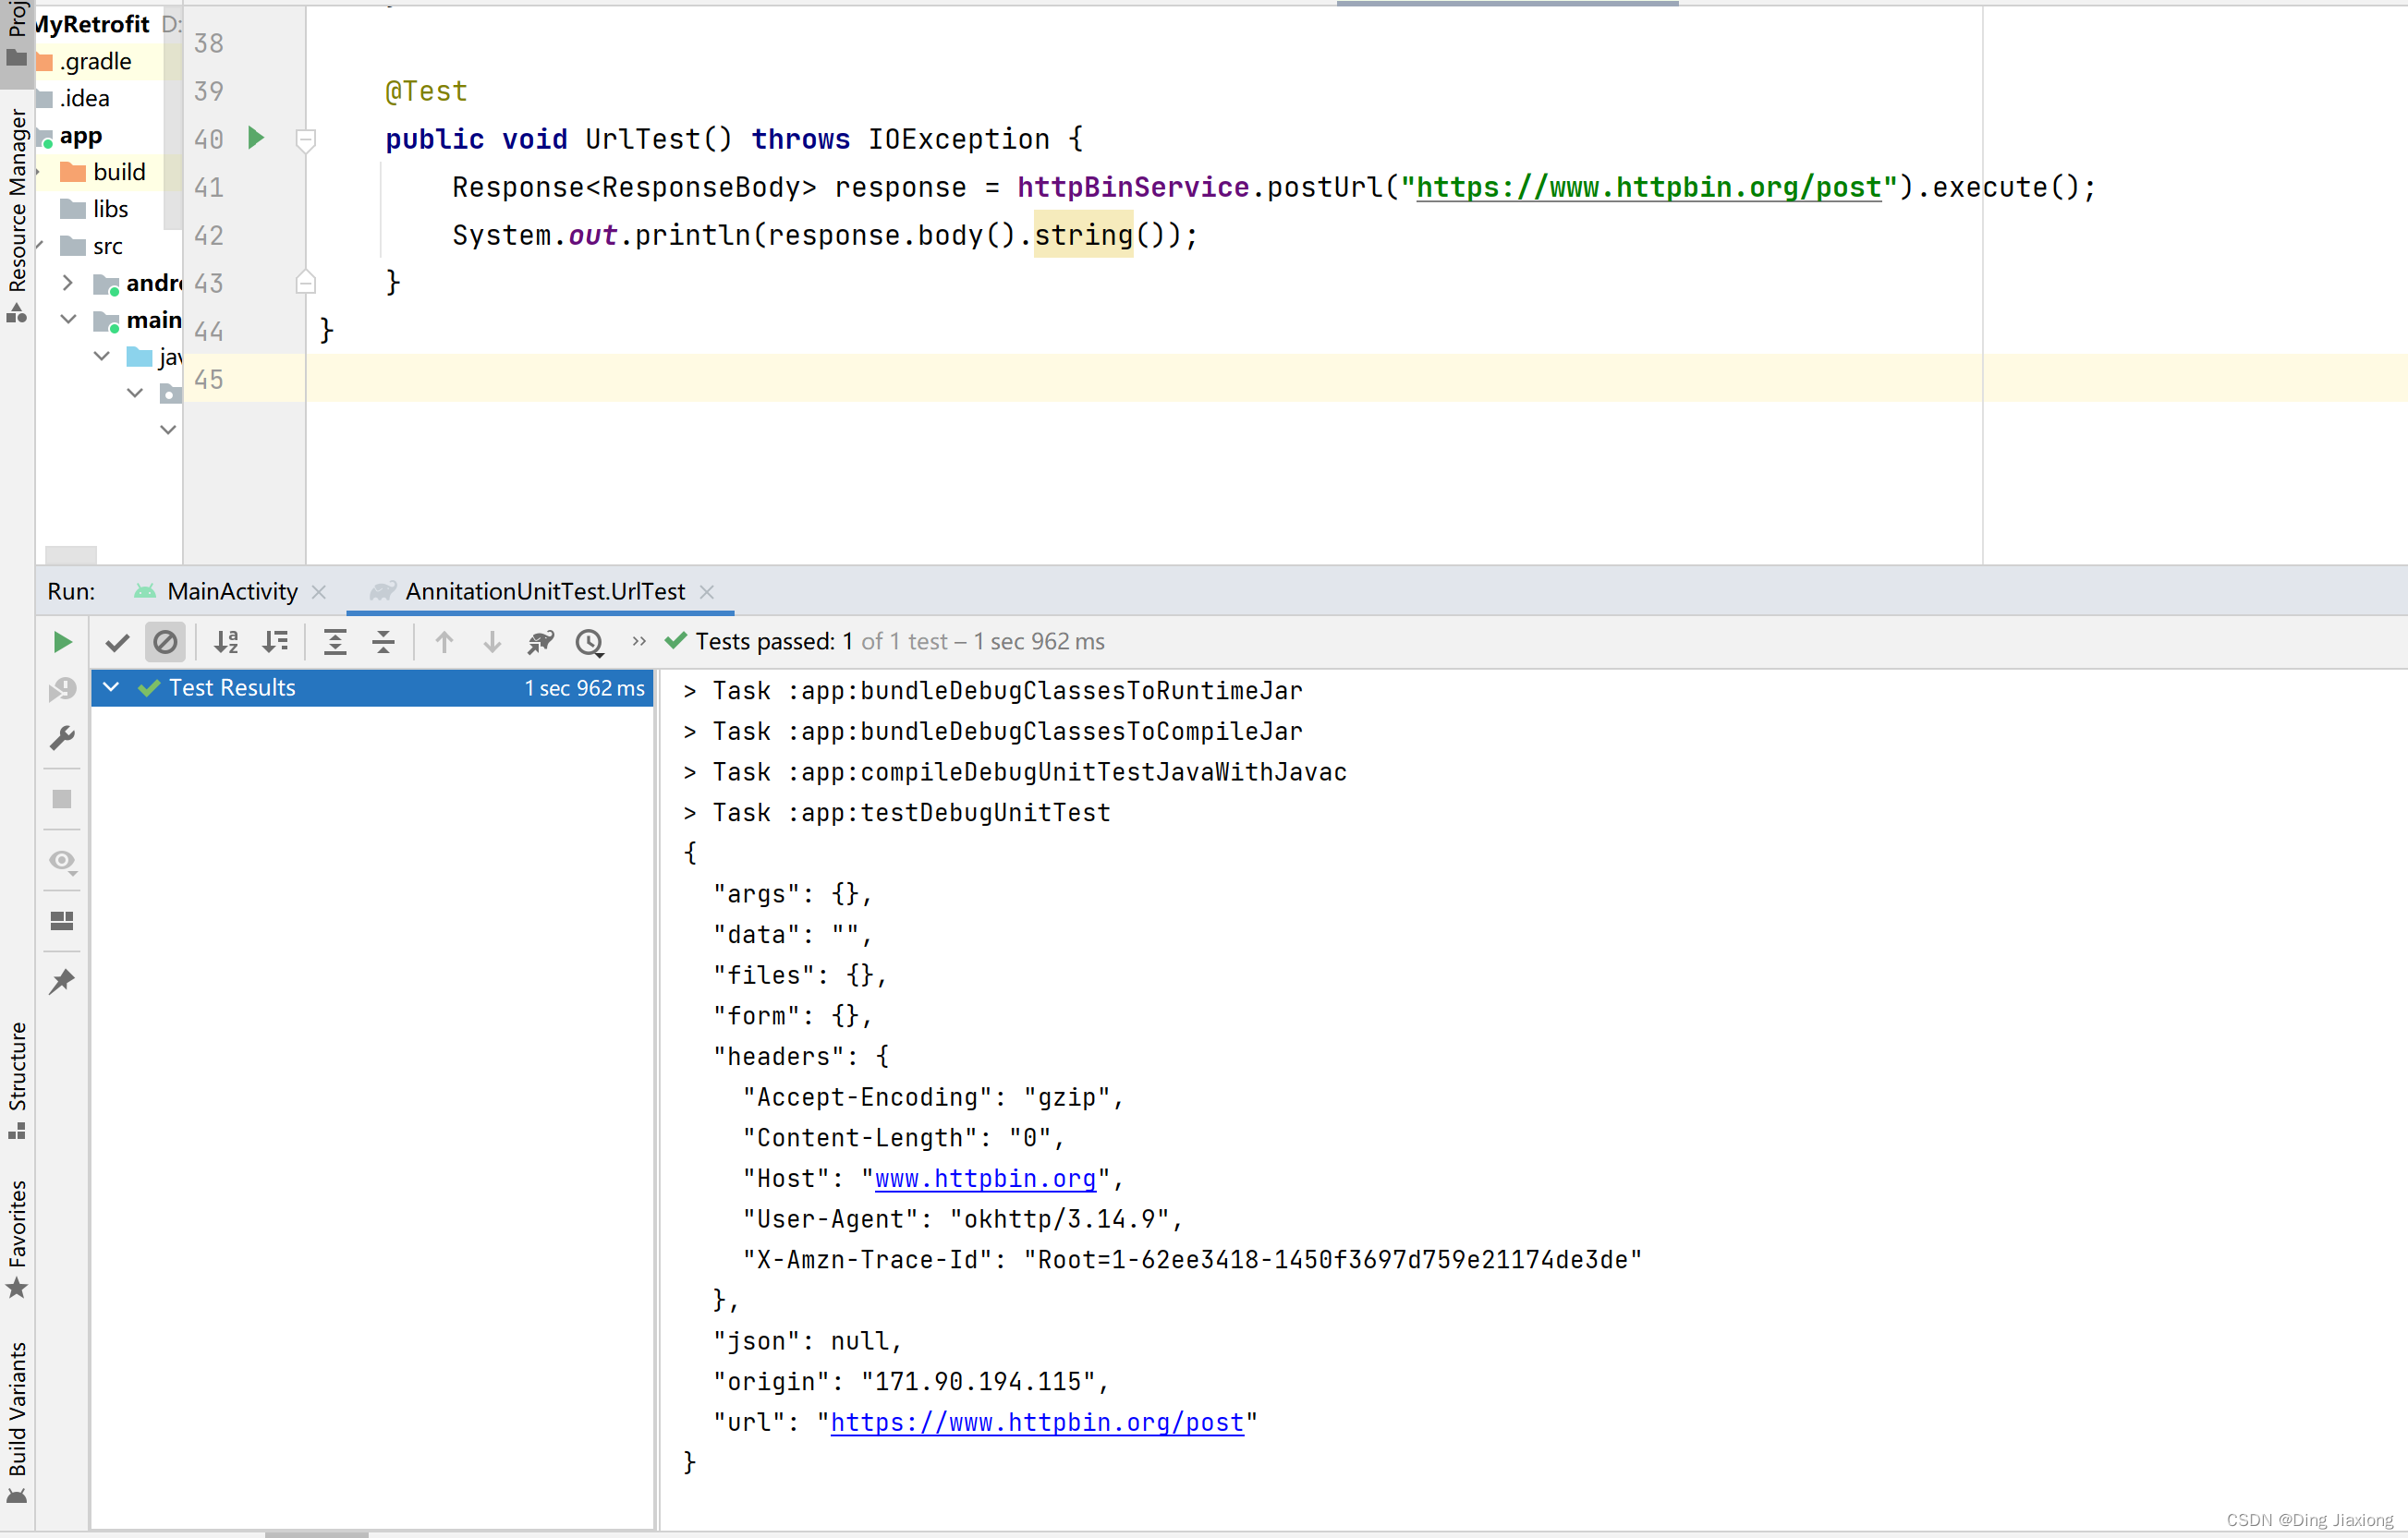Collapse the java folder chevron
The width and height of the screenshot is (2408, 1538).
[102, 356]
